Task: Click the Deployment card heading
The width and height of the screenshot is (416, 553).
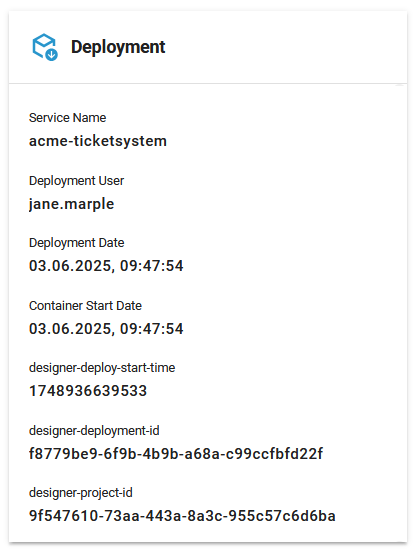Action: (x=118, y=47)
